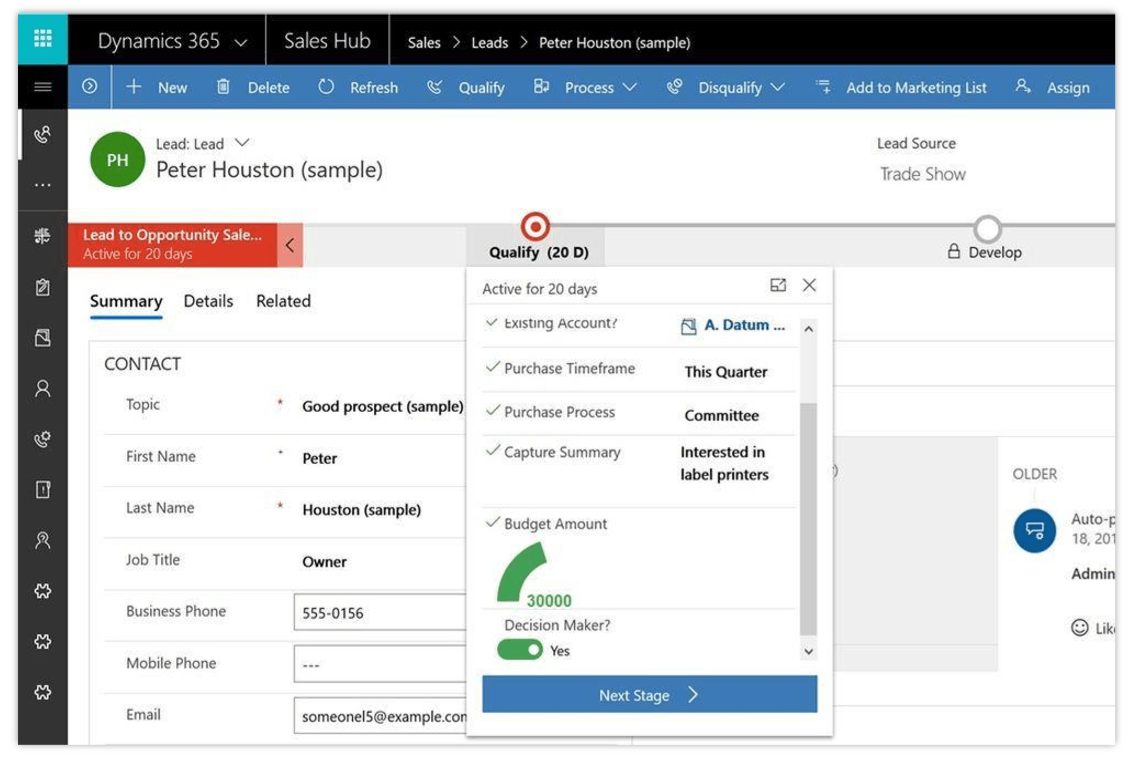Viewport: 1141px width, 760px height.
Task: Open the app launcher waffle icon
Action: click(x=43, y=38)
